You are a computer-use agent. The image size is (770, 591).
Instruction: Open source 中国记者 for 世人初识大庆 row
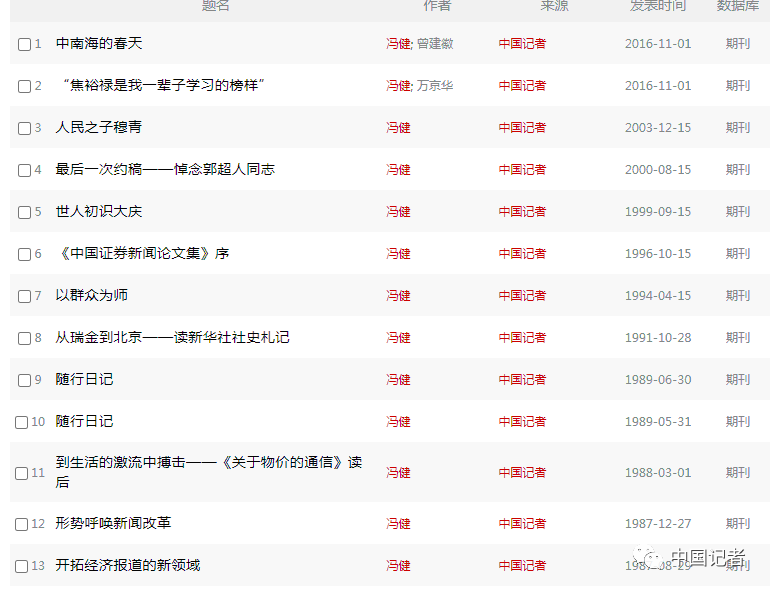coord(522,212)
